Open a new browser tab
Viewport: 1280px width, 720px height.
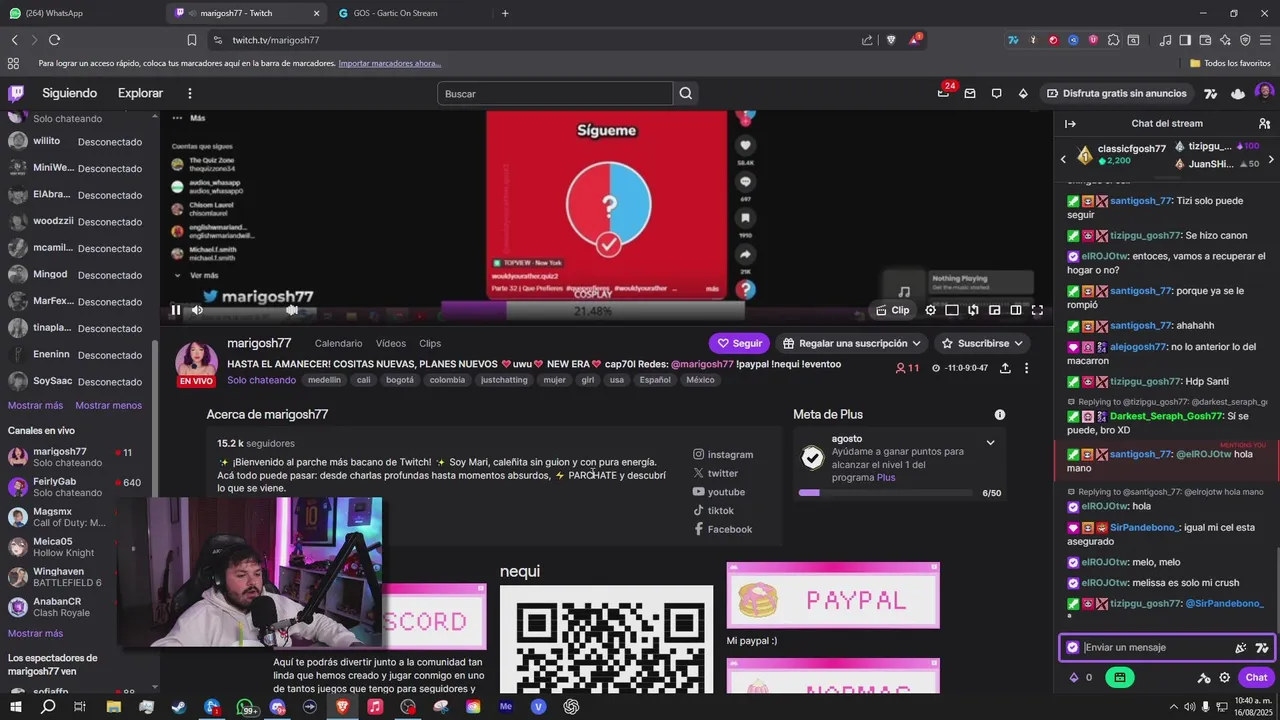point(505,13)
